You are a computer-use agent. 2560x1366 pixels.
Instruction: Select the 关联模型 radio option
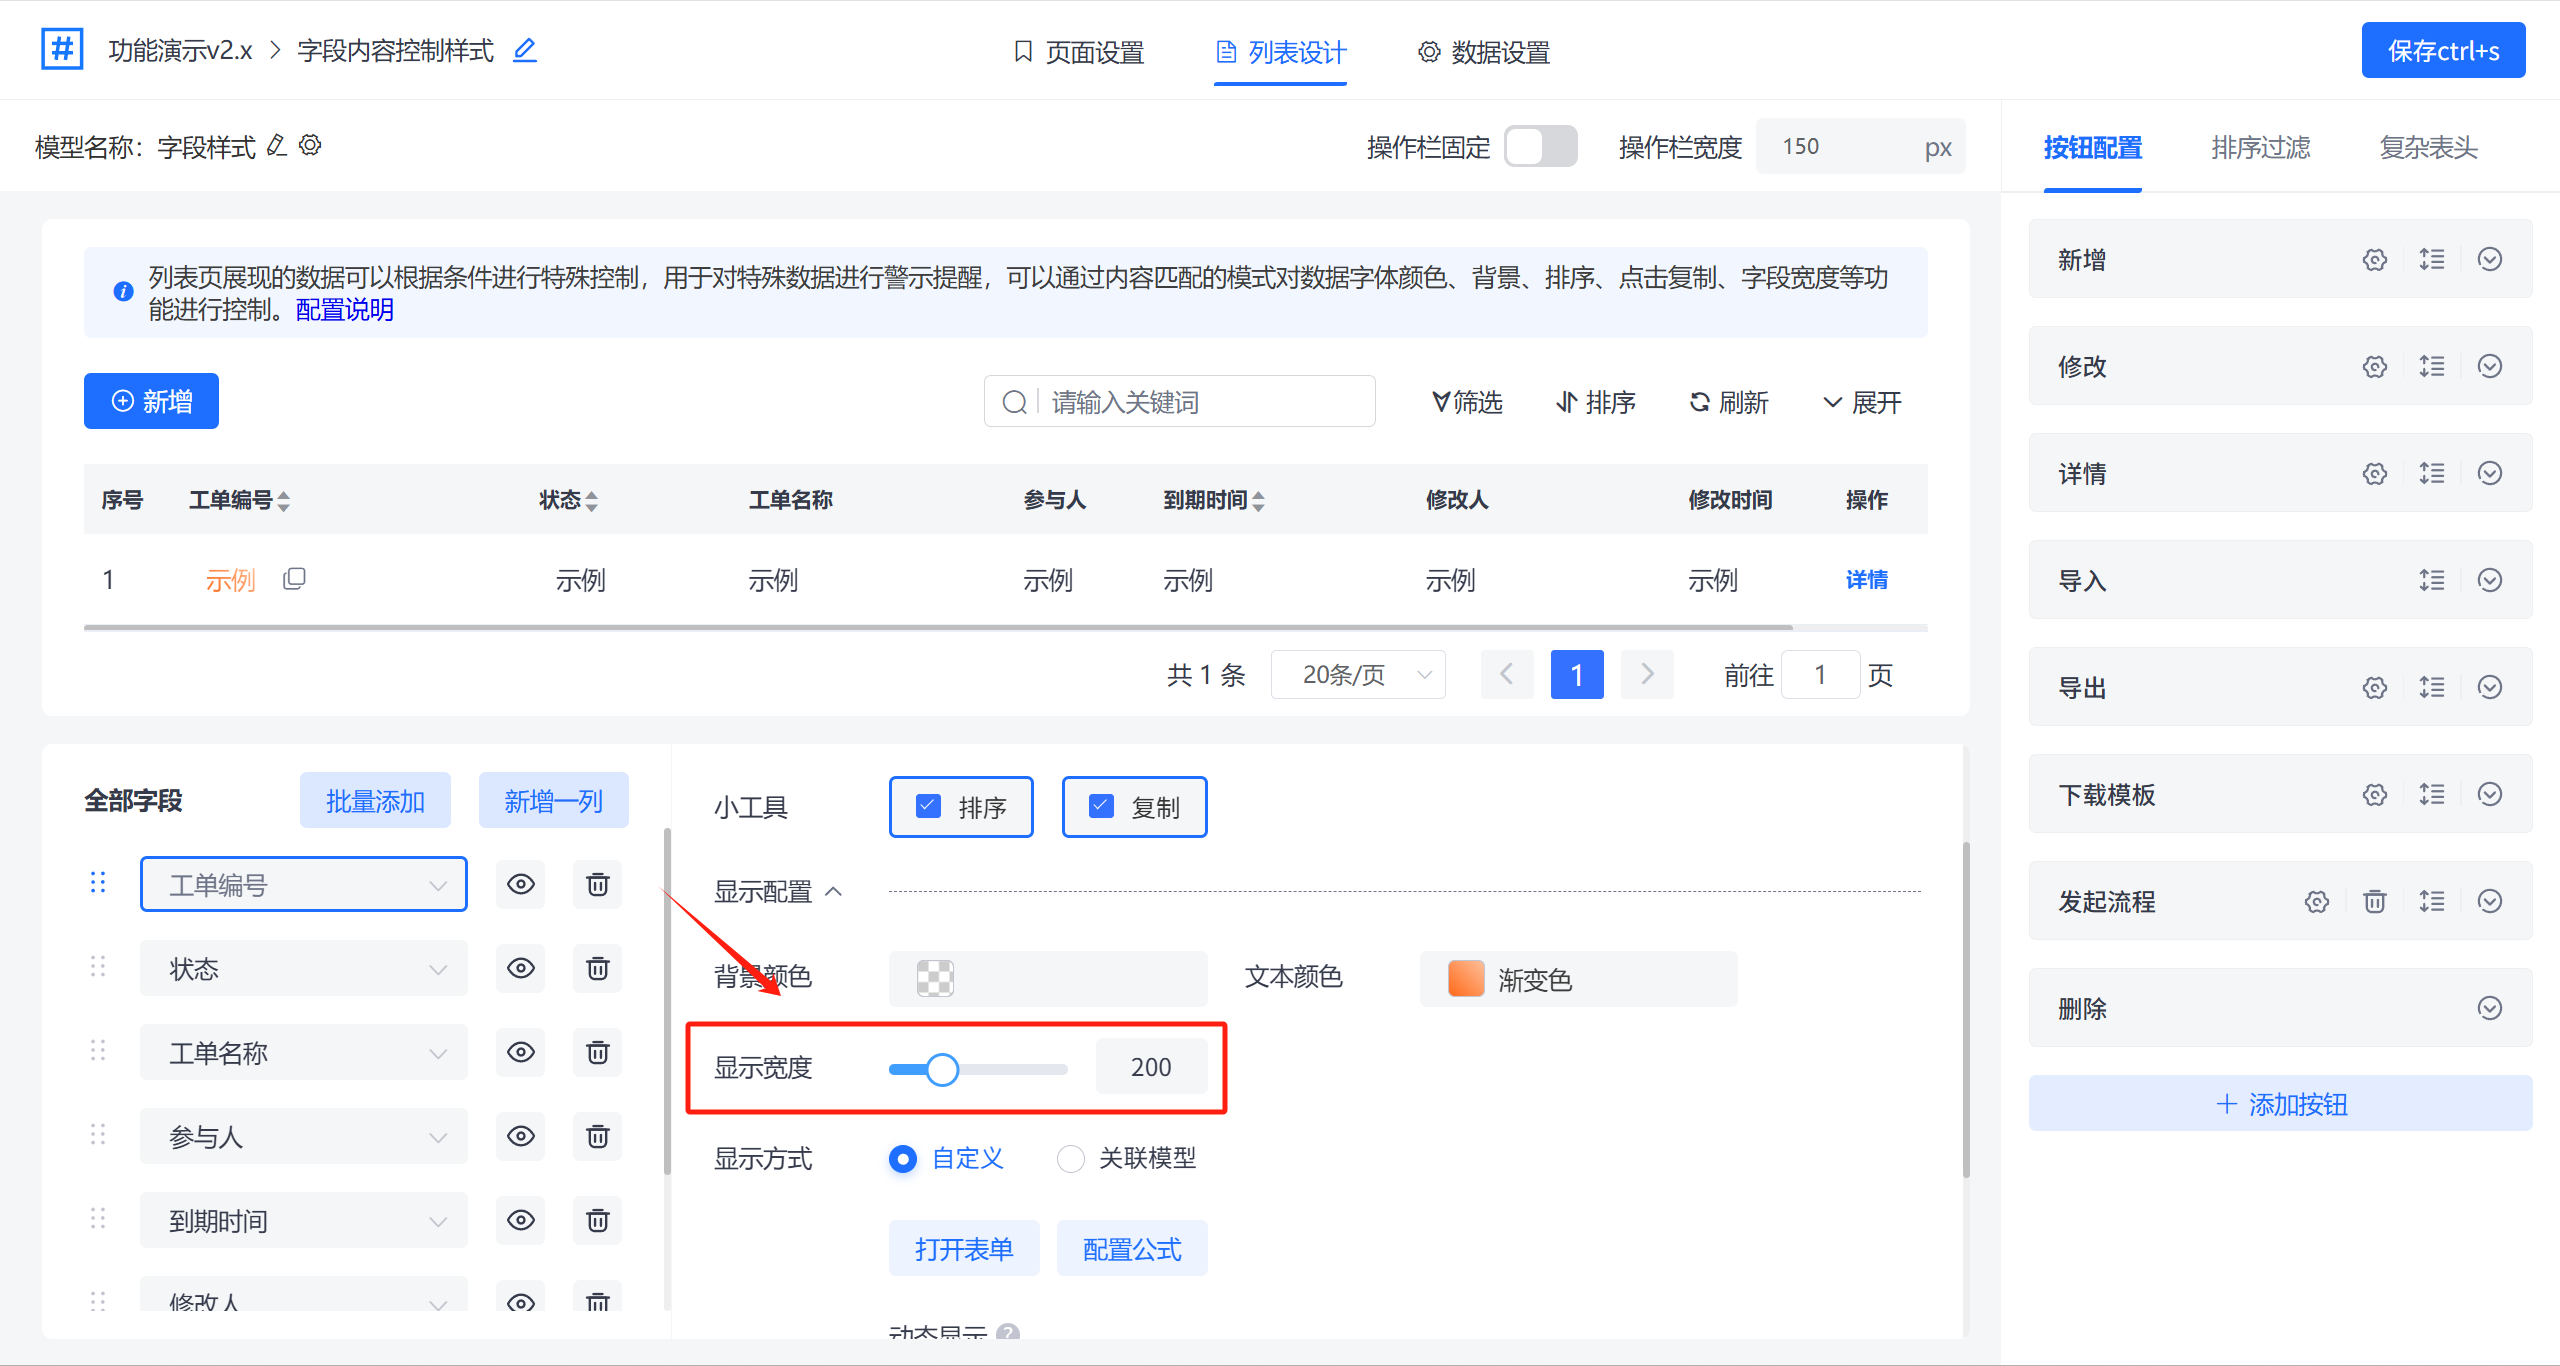(x=1071, y=1159)
